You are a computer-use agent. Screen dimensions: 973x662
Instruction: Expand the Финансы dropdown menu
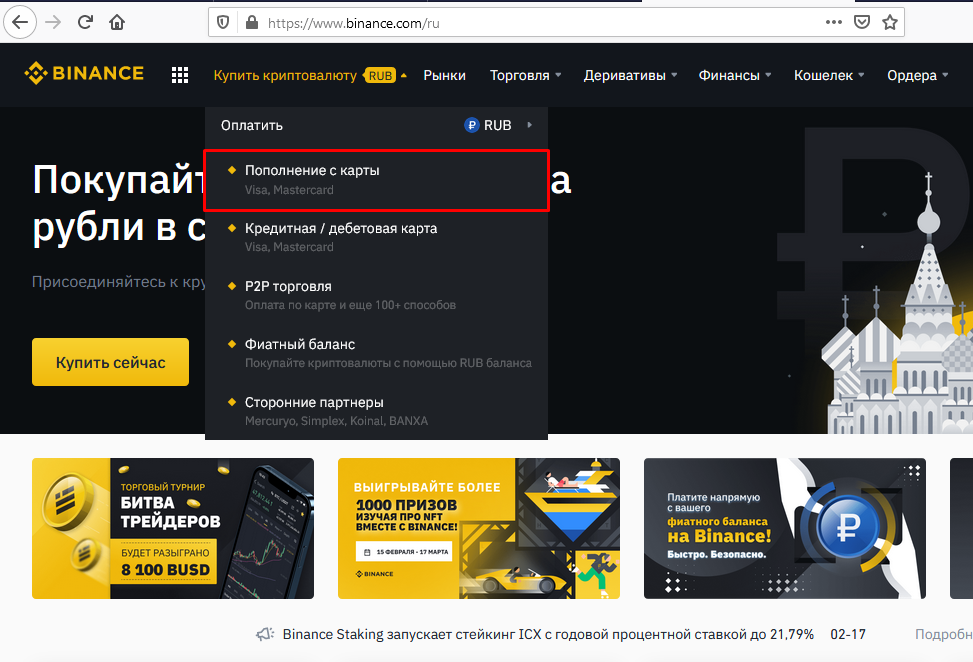tap(735, 75)
